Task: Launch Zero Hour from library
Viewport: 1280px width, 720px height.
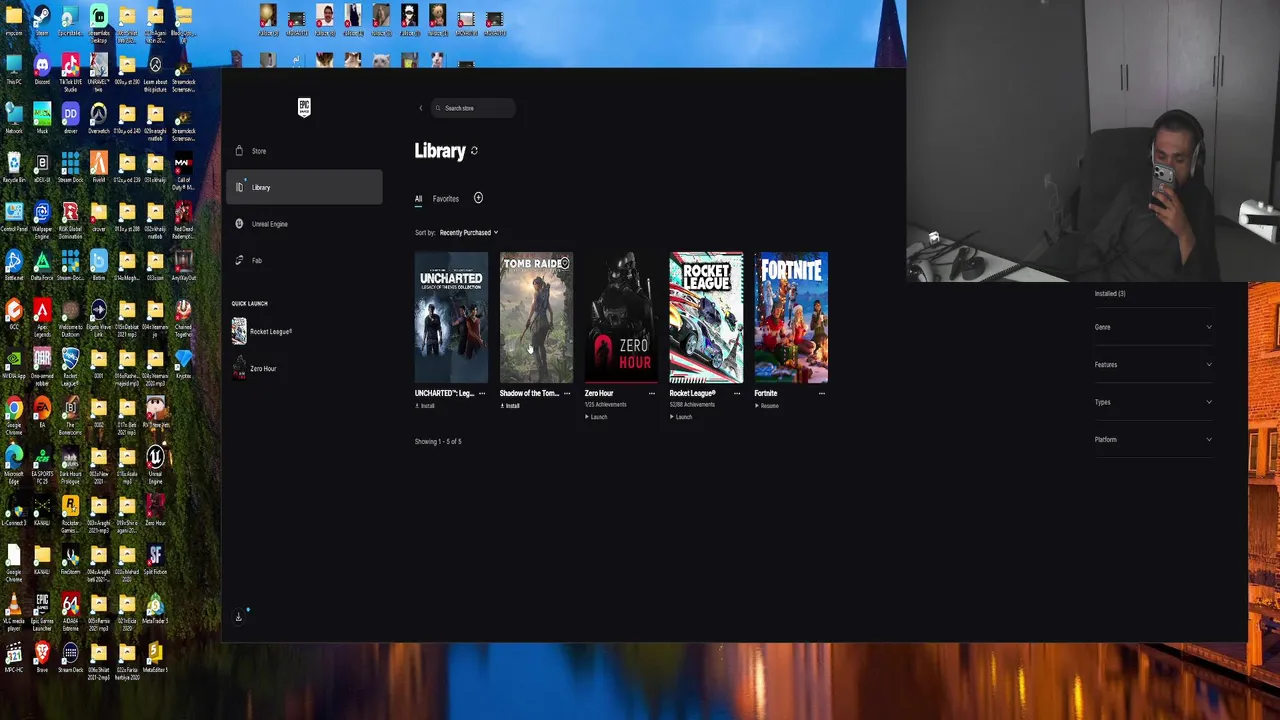Action: [x=596, y=417]
